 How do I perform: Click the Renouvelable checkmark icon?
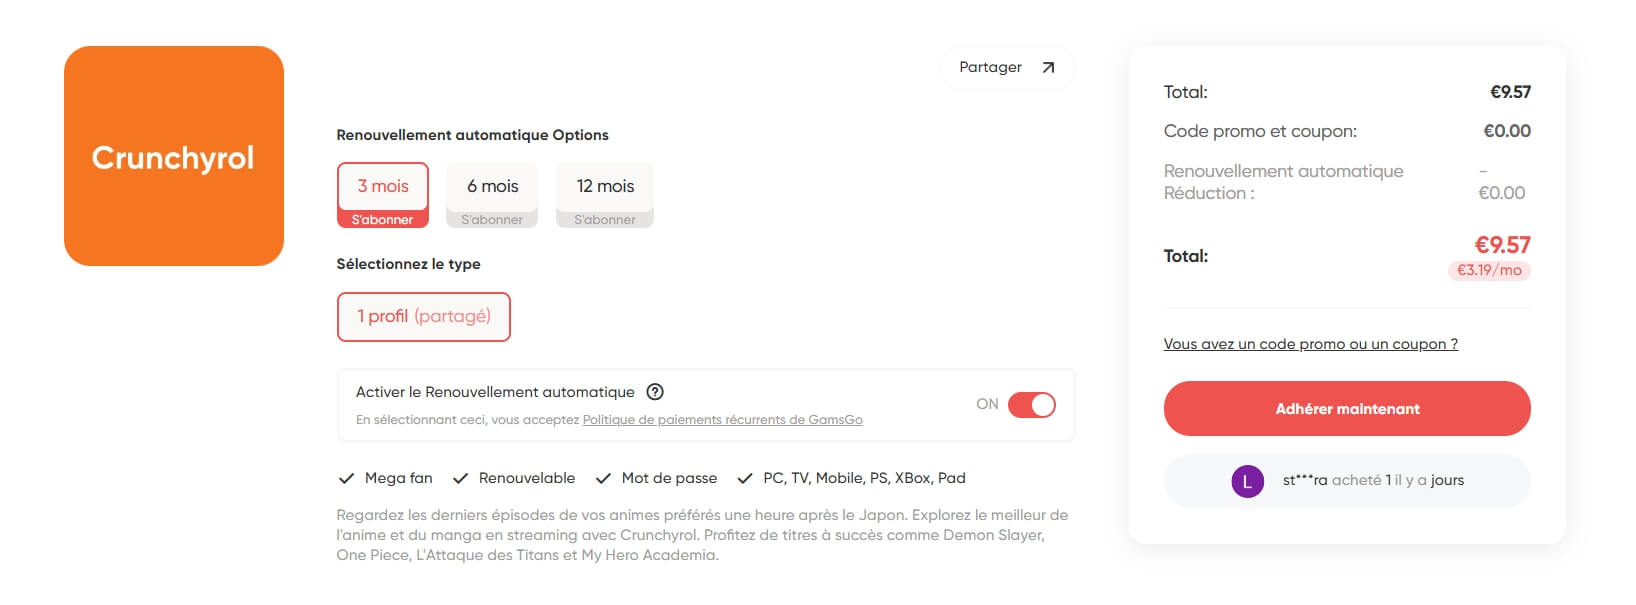pyautogui.click(x=460, y=479)
